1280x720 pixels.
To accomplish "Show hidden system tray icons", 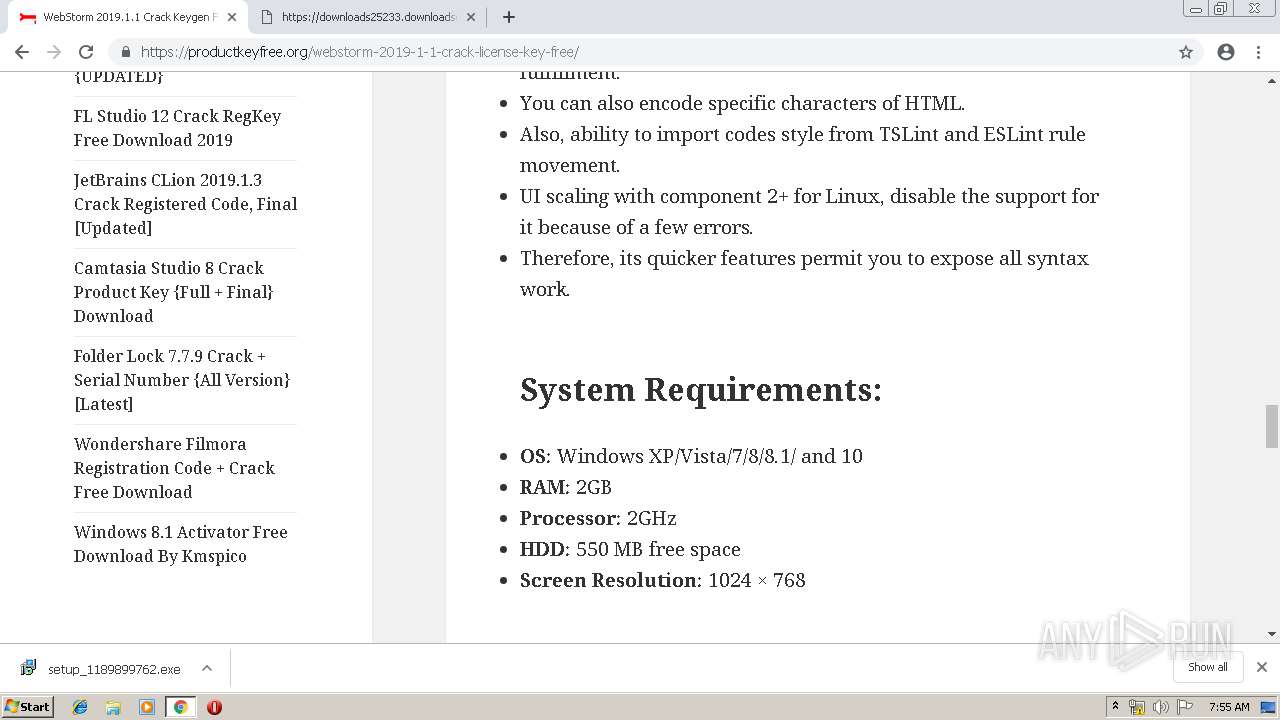I will (x=1116, y=707).
